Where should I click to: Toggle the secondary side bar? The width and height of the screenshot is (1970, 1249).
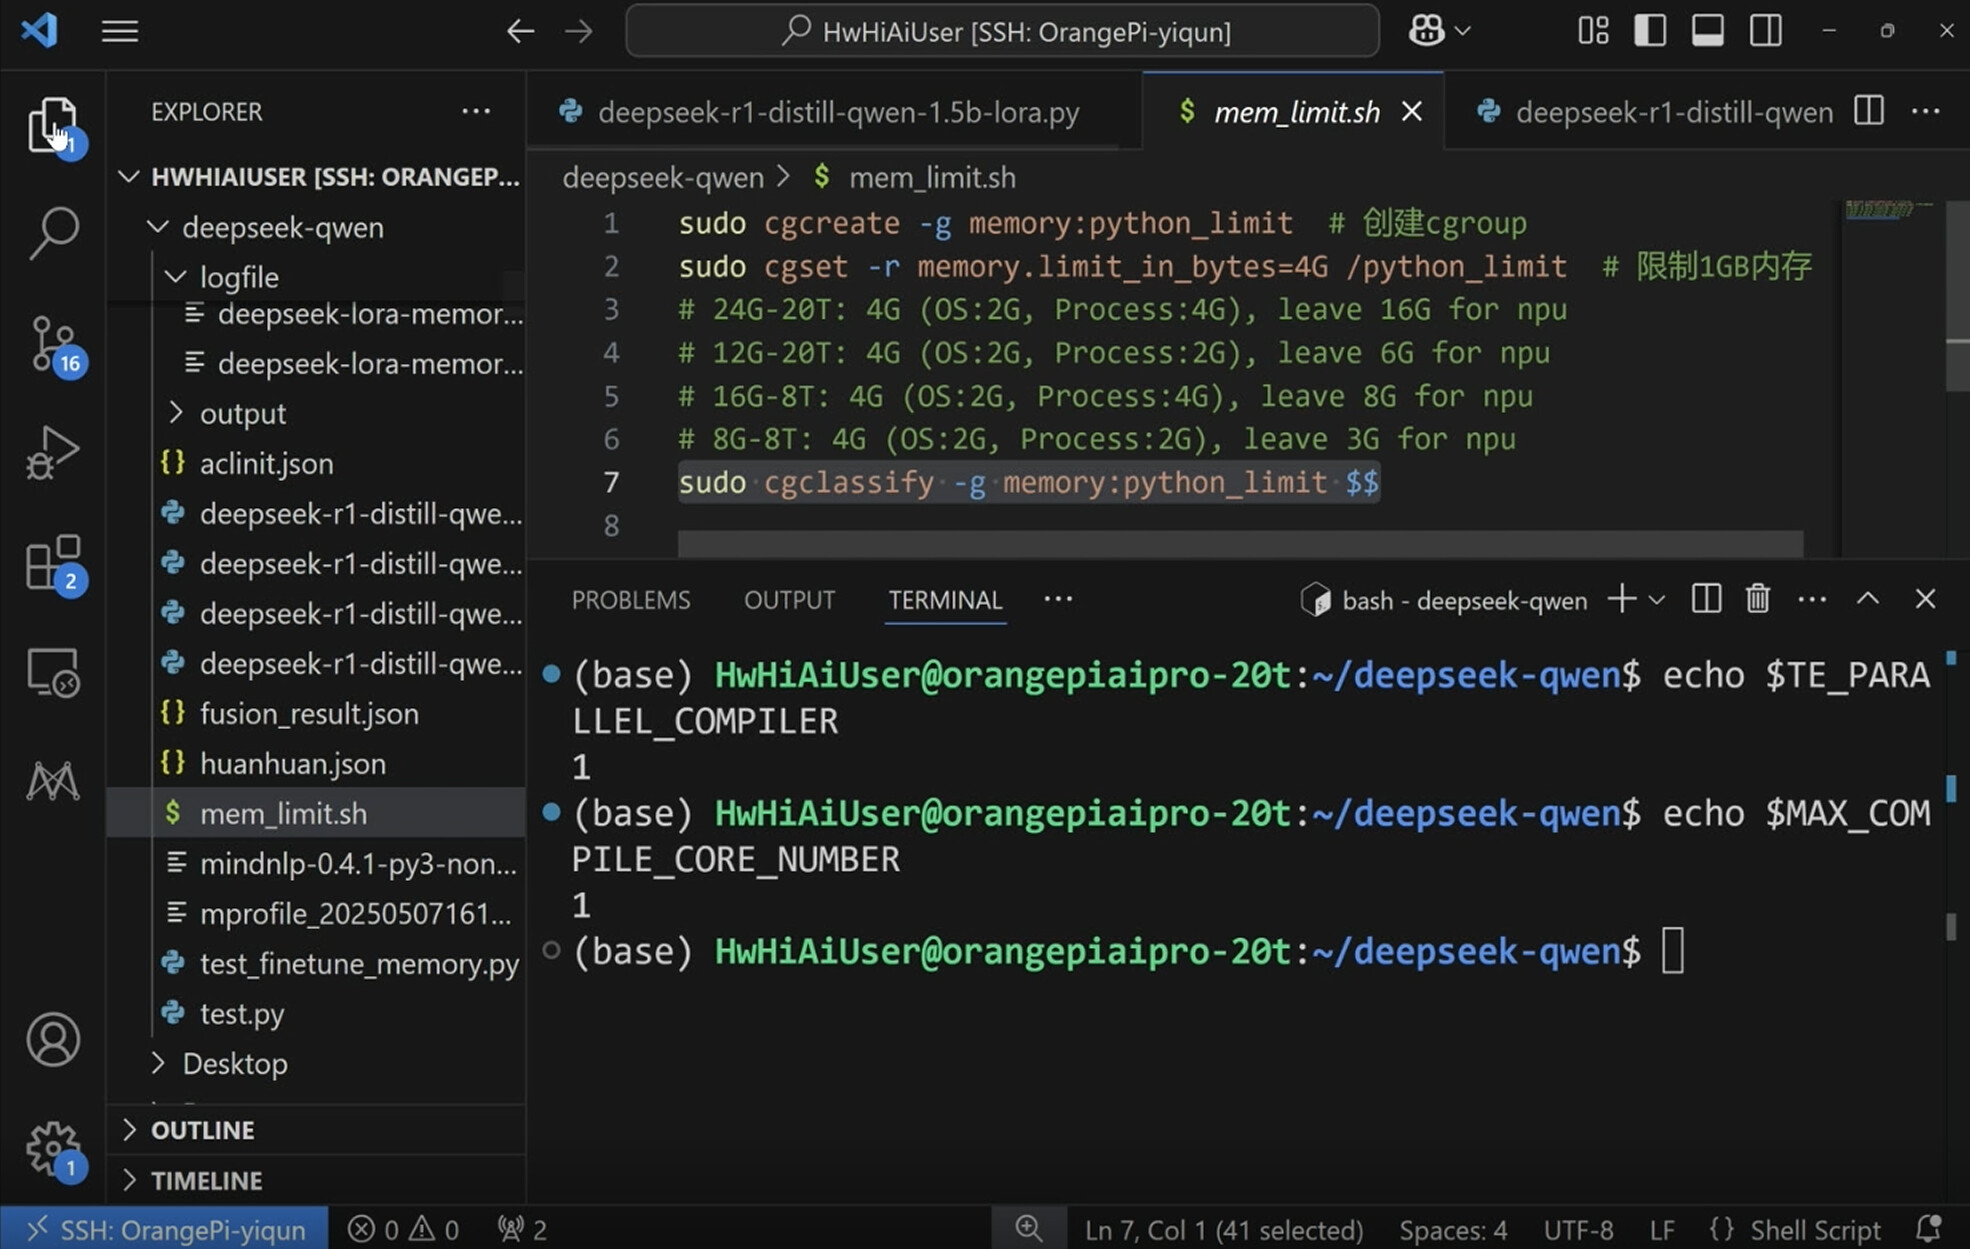click(1765, 31)
